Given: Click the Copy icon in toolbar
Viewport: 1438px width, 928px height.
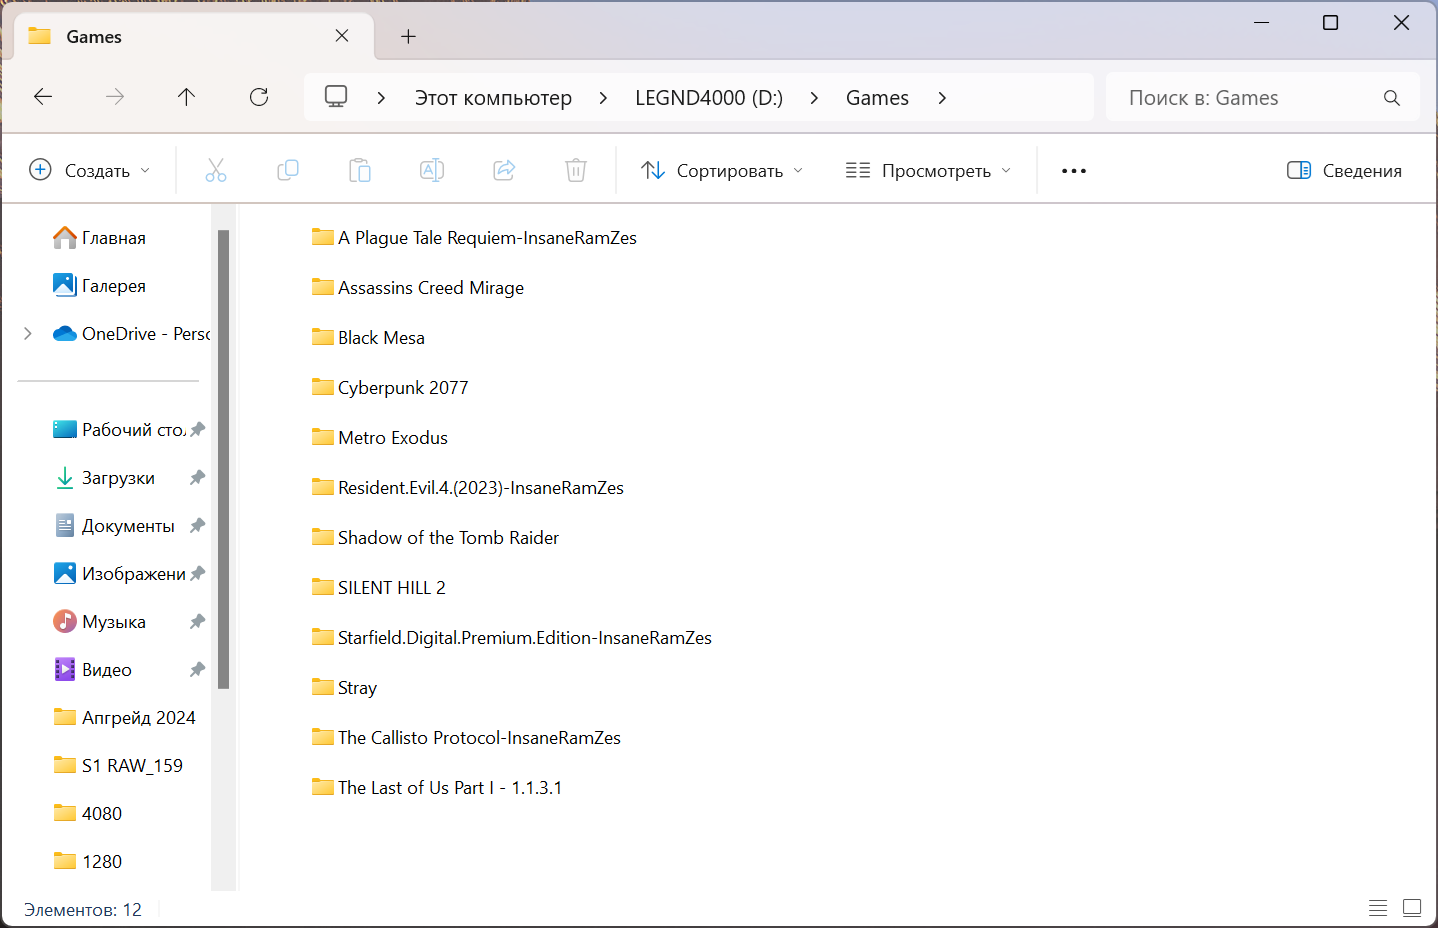Looking at the screenshot, I should (288, 170).
